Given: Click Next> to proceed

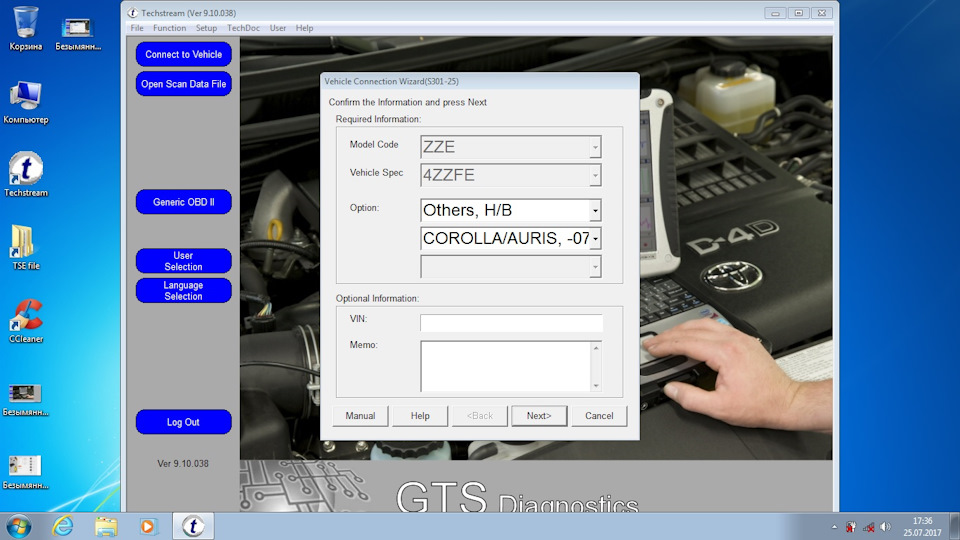Looking at the screenshot, I should (539, 416).
